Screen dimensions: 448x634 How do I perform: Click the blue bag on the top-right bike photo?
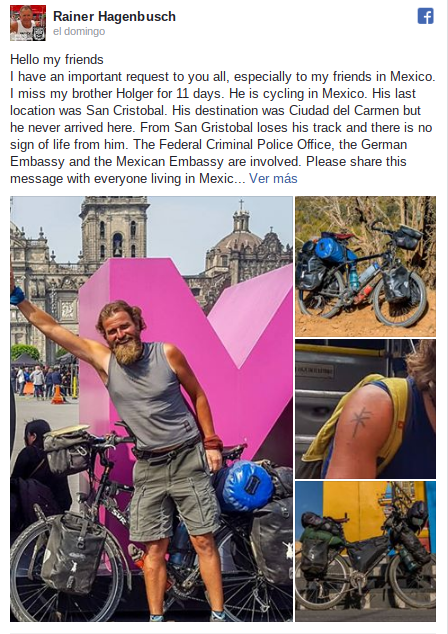click(x=332, y=249)
